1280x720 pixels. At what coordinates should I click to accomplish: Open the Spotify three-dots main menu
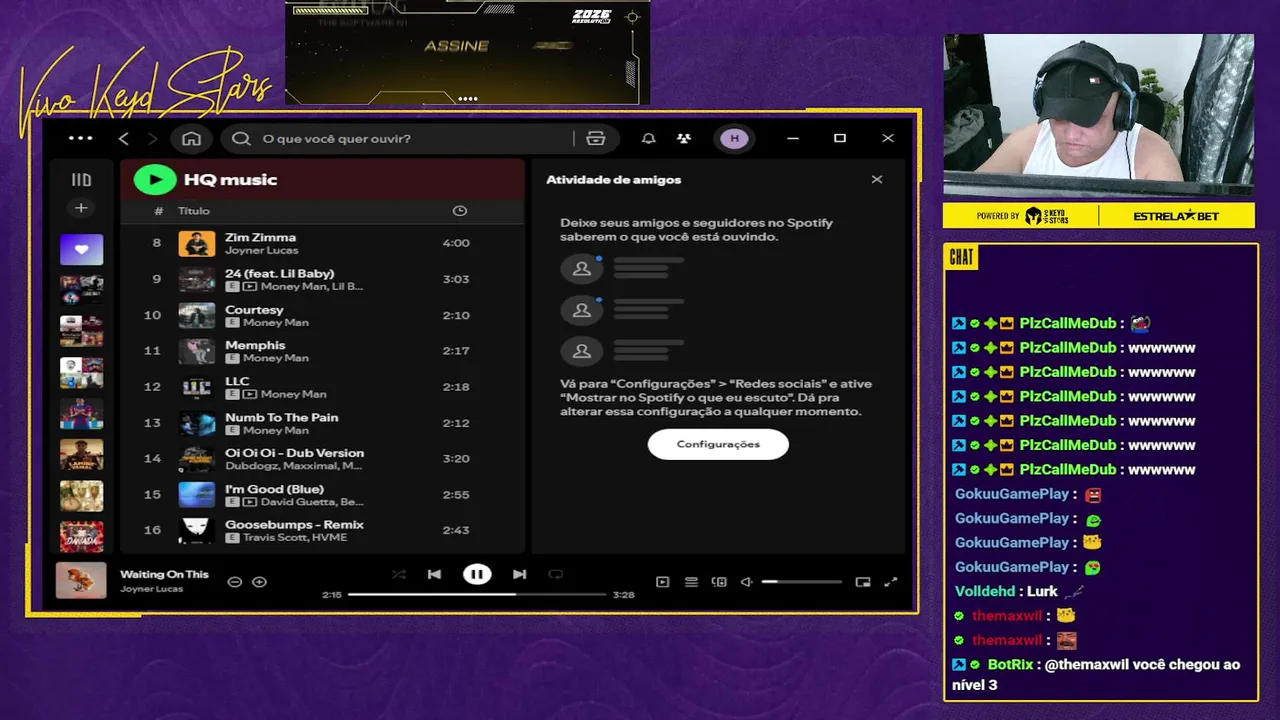(x=81, y=138)
